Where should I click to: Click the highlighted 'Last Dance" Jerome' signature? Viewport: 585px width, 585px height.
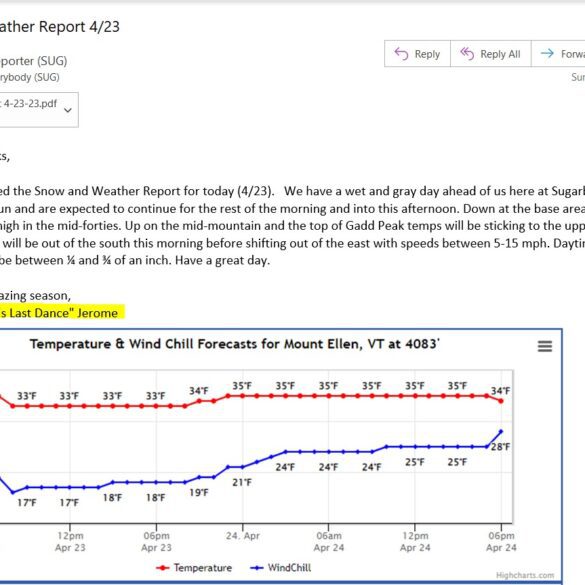(x=63, y=313)
